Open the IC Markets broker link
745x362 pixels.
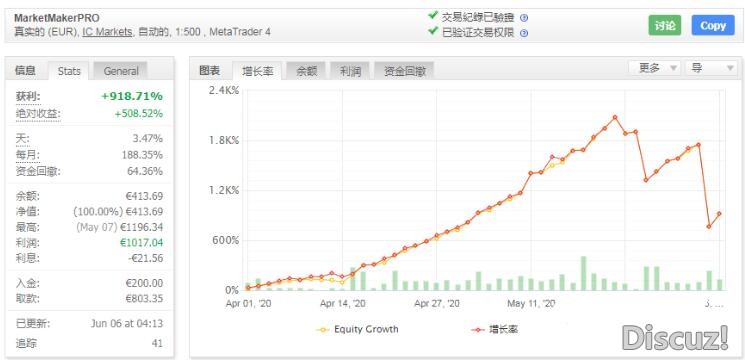tap(107, 32)
